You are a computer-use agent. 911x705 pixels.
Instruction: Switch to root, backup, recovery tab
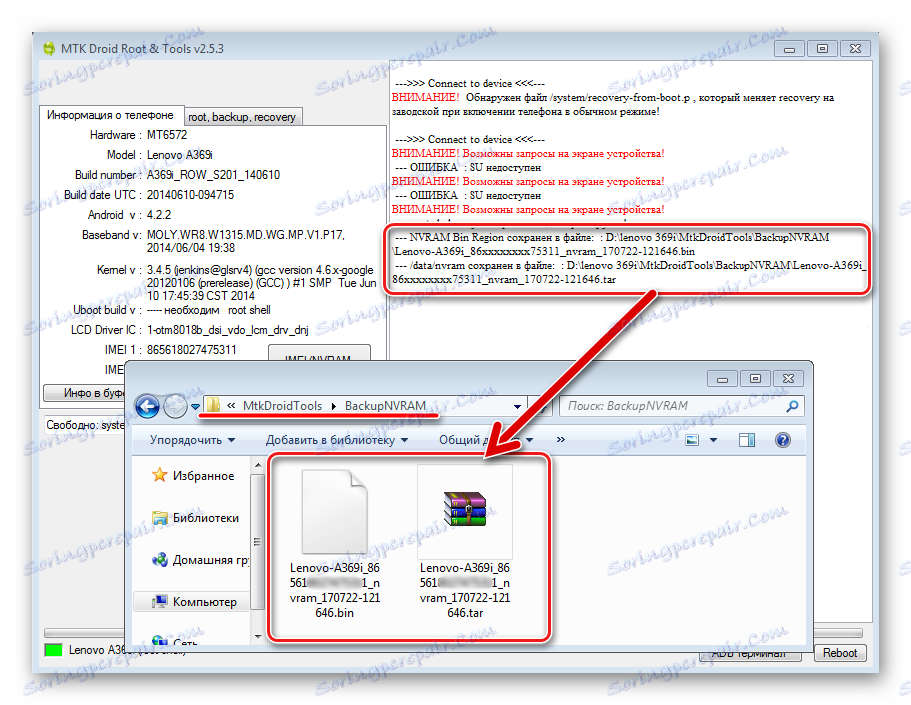pyautogui.click(x=242, y=117)
